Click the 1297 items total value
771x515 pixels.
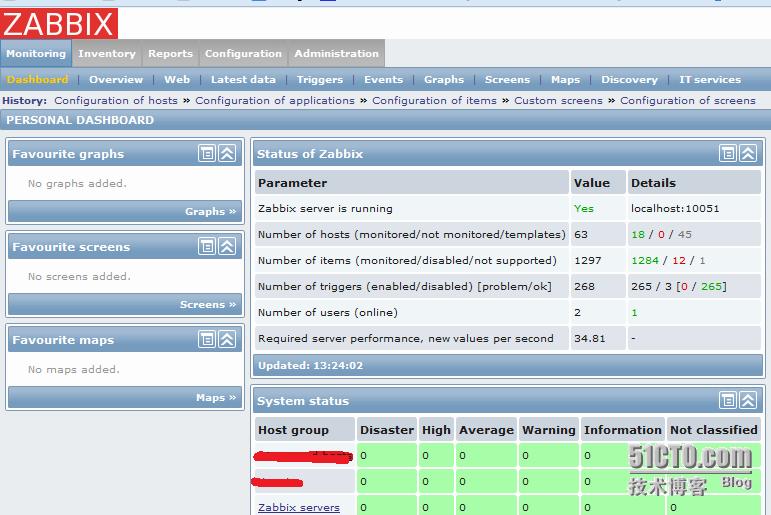click(588, 260)
